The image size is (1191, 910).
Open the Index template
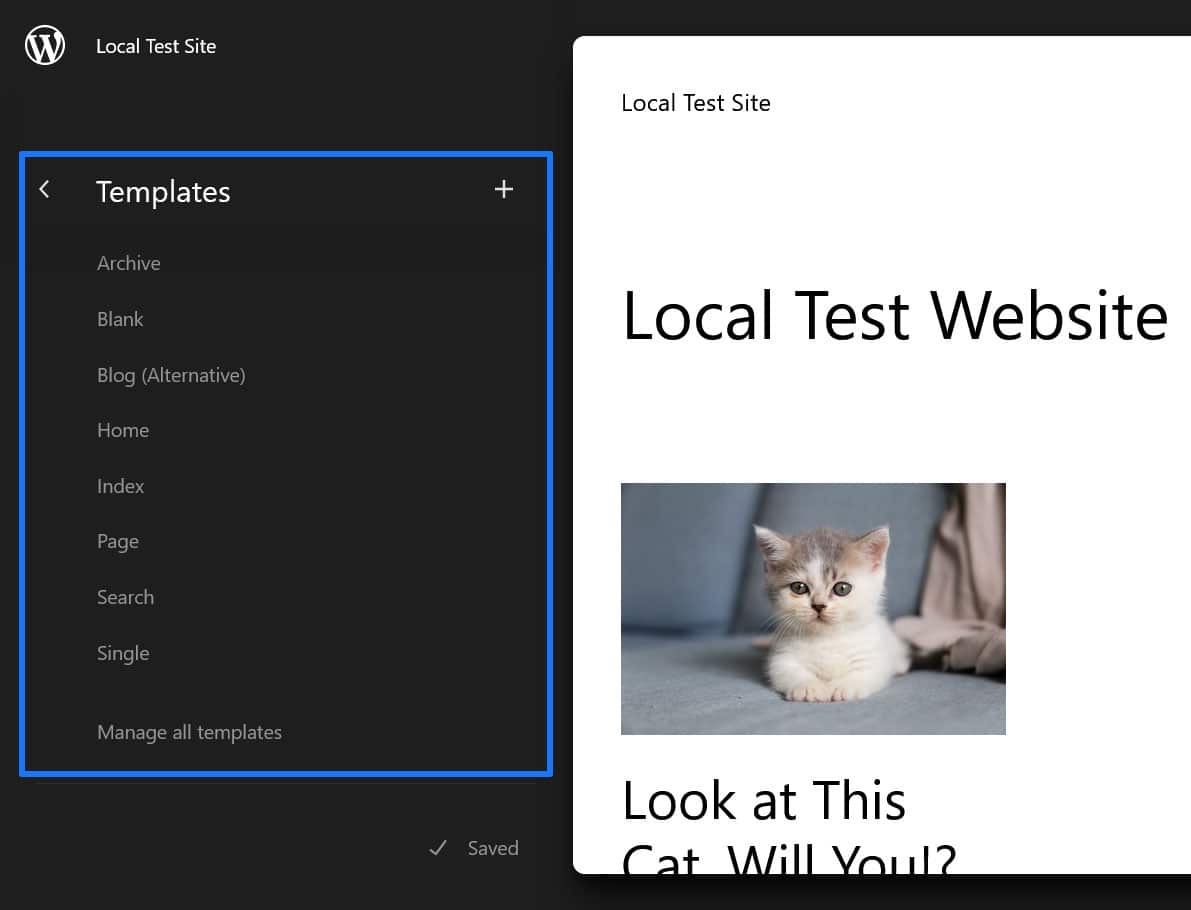(121, 486)
